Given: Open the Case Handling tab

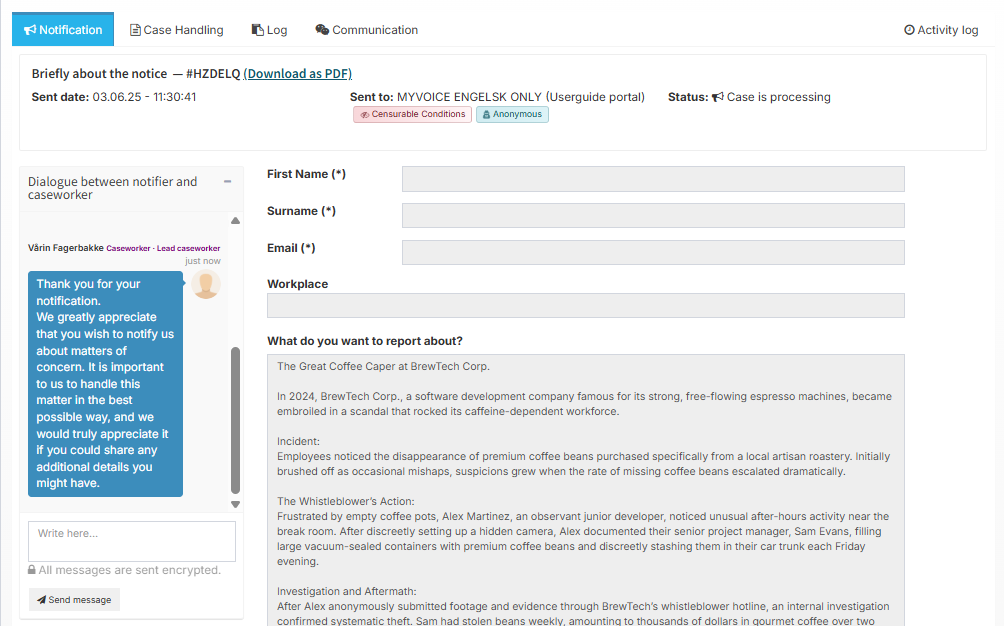Looking at the screenshot, I should (x=177, y=30).
